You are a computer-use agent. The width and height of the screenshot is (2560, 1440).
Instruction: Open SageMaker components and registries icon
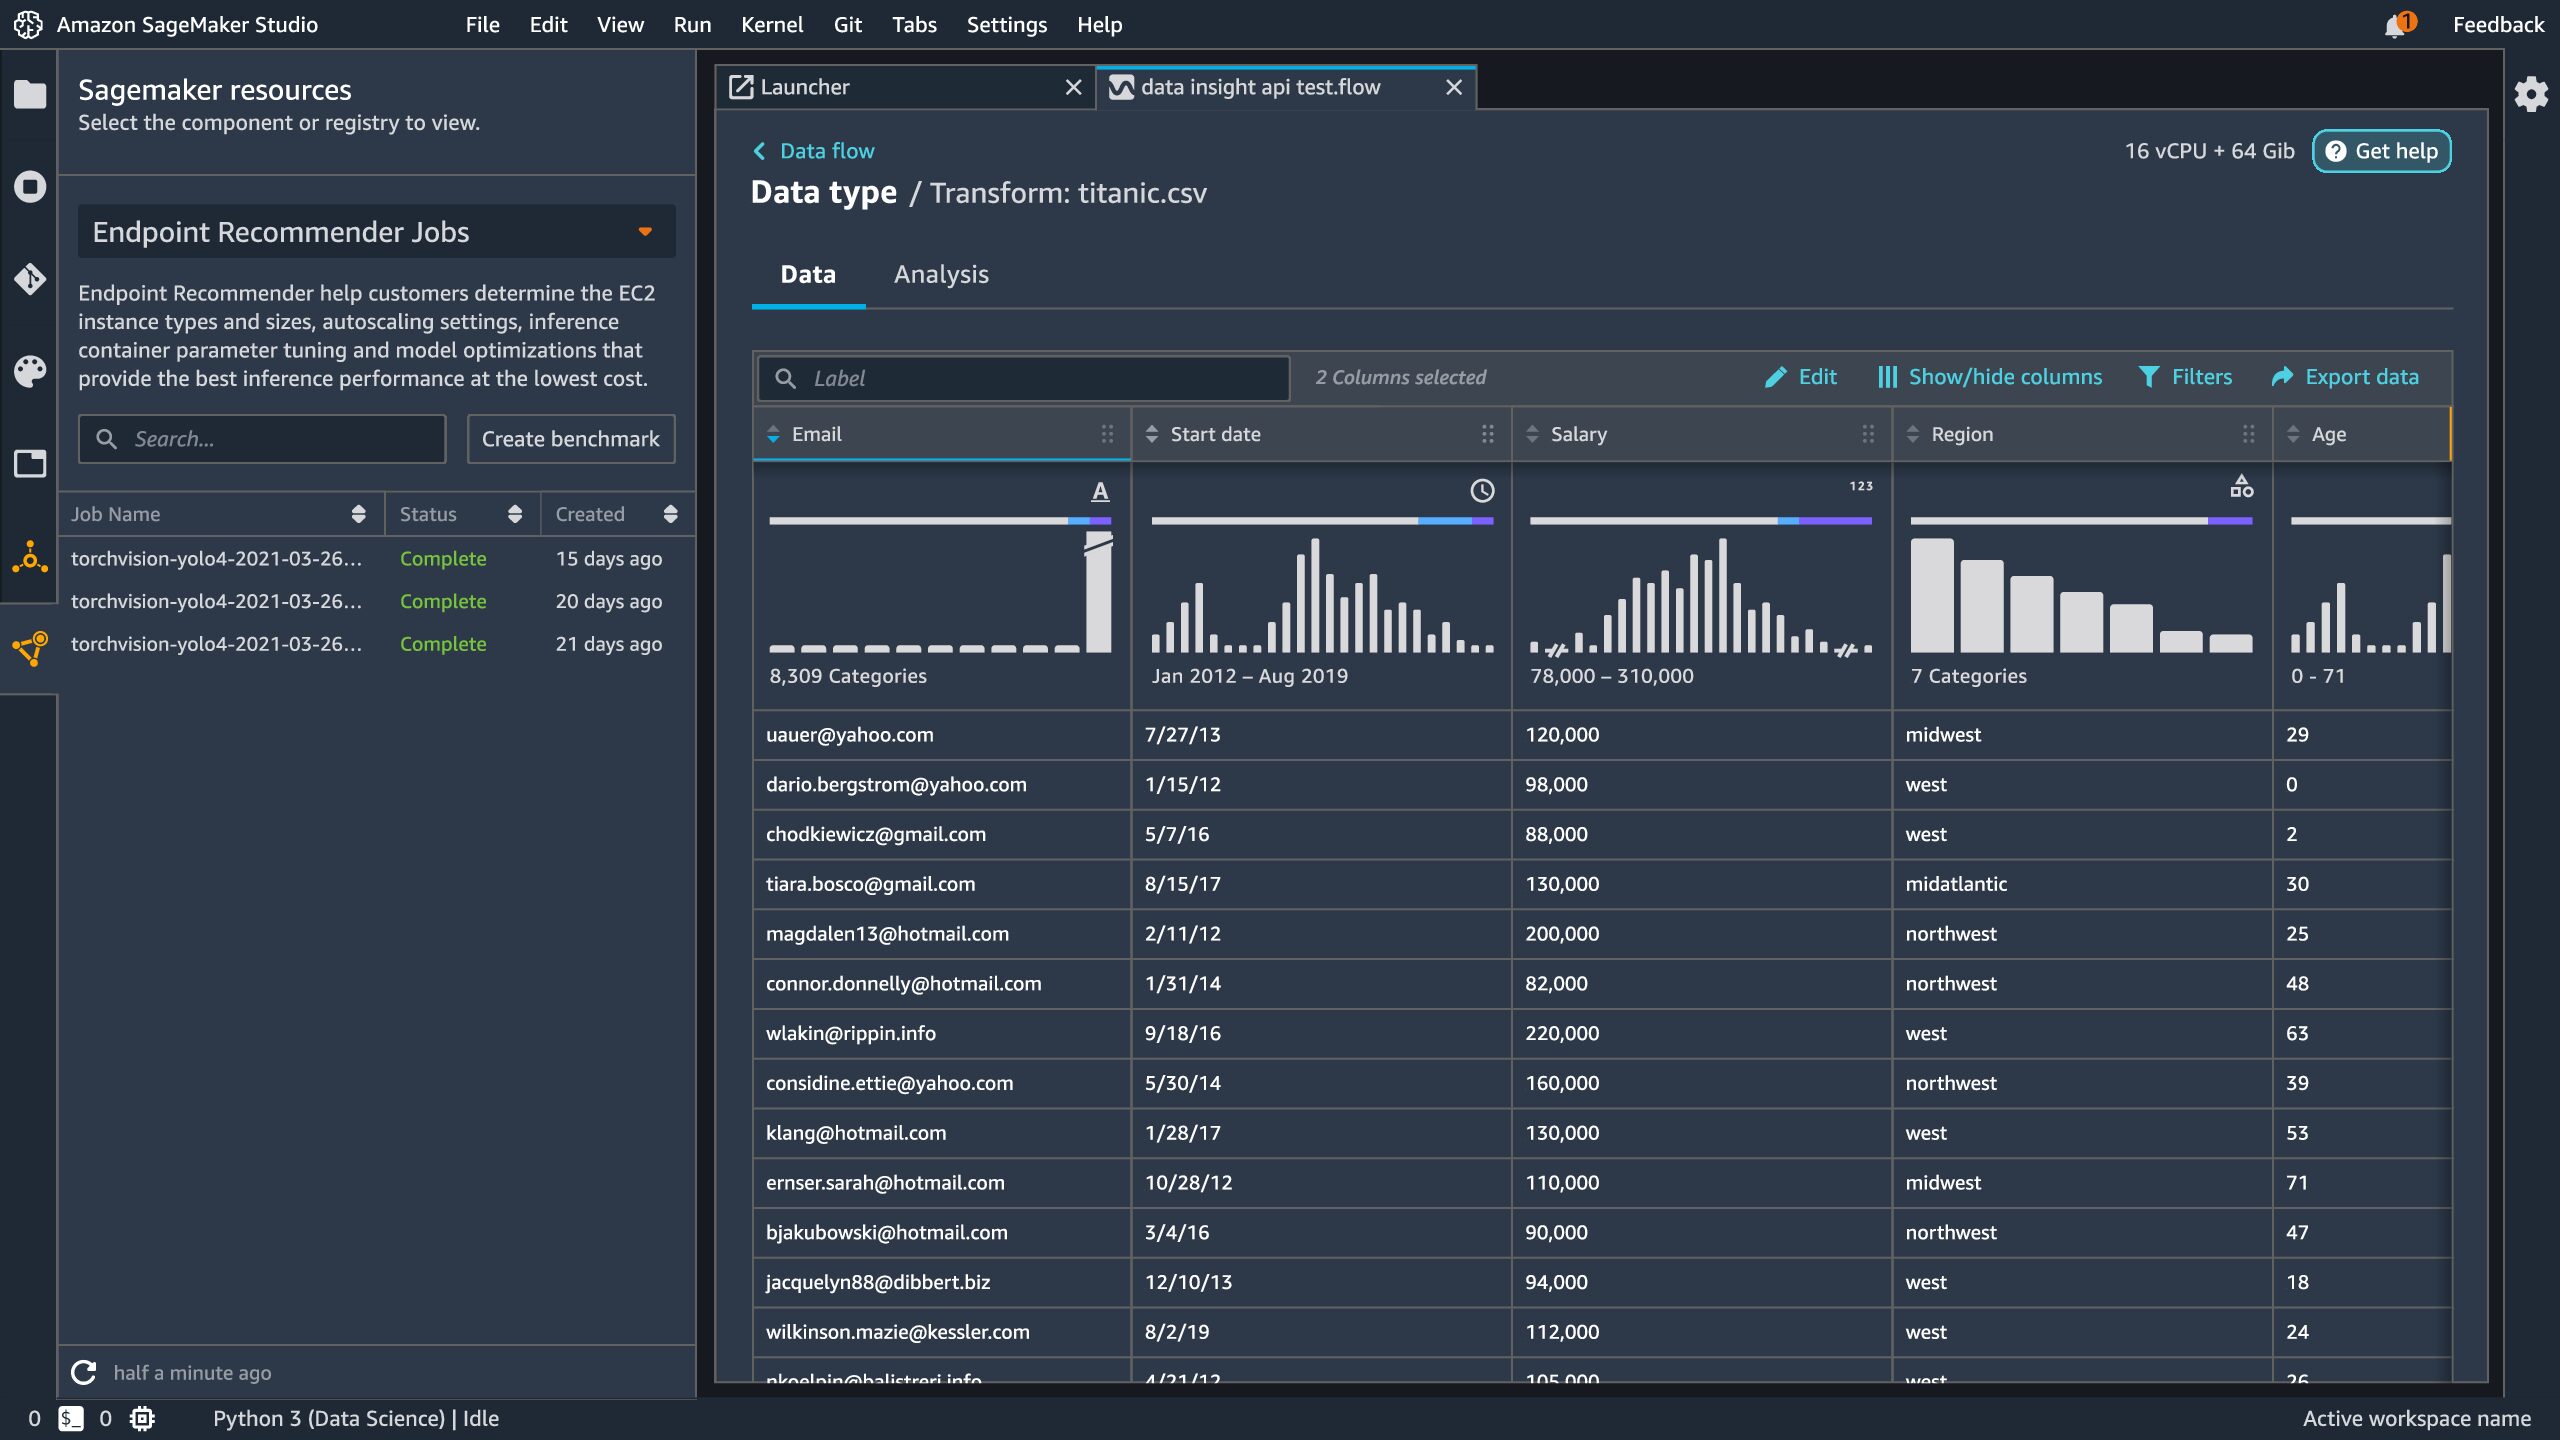click(x=30, y=648)
